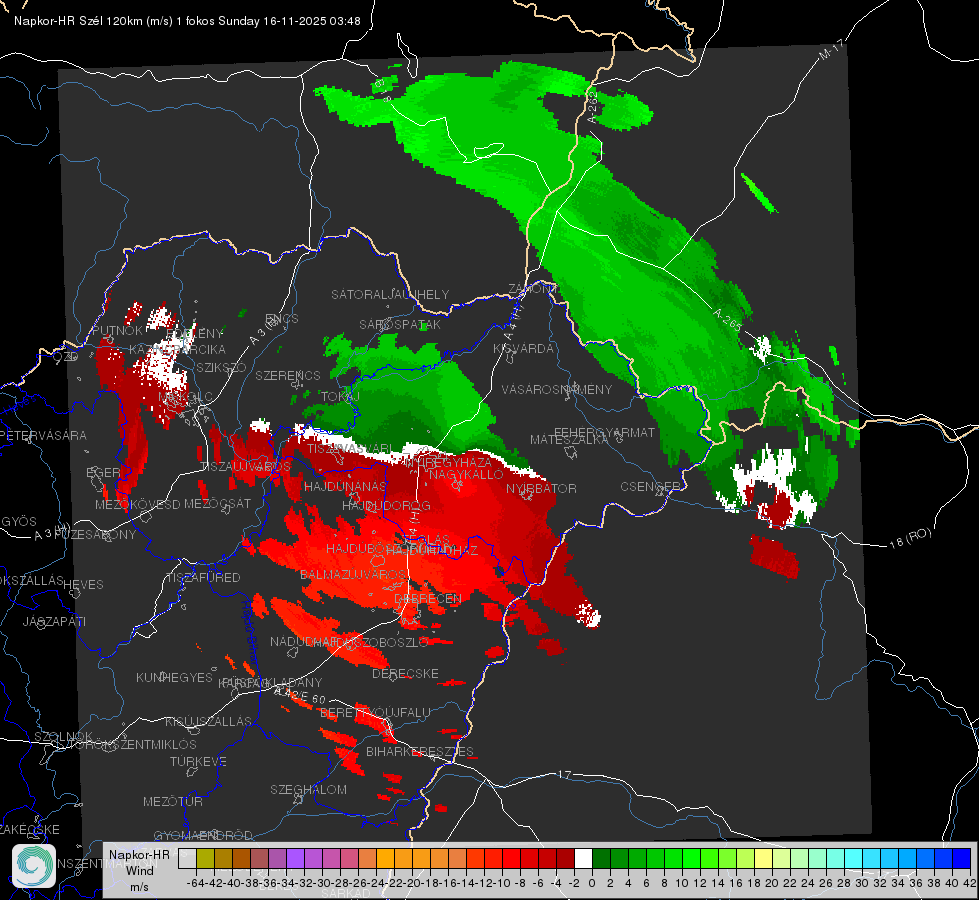979x900 pixels.
Task: Click the A-265 road label
Action: pos(727,320)
